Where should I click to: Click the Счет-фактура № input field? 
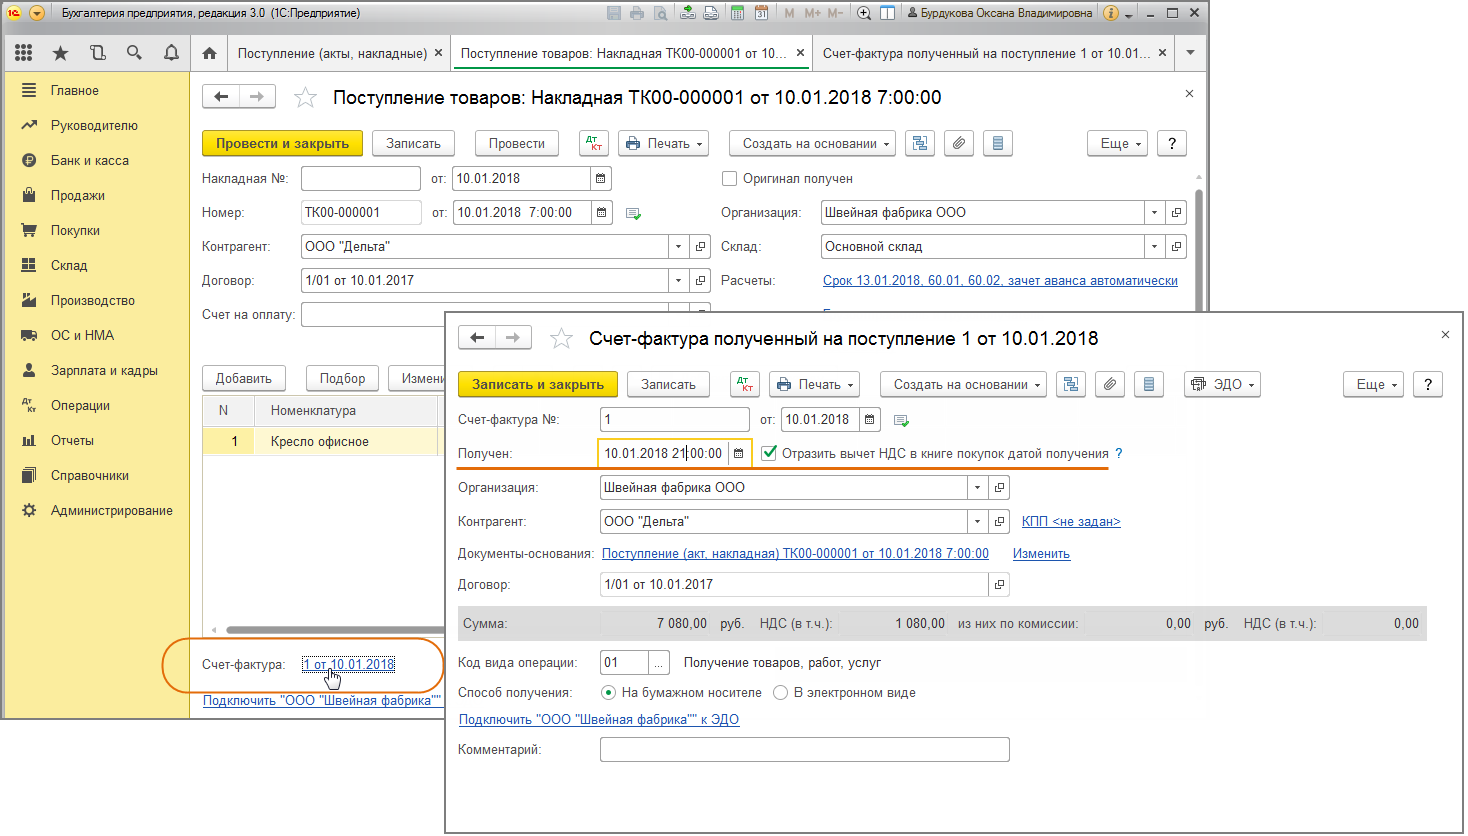tap(675, 419)
